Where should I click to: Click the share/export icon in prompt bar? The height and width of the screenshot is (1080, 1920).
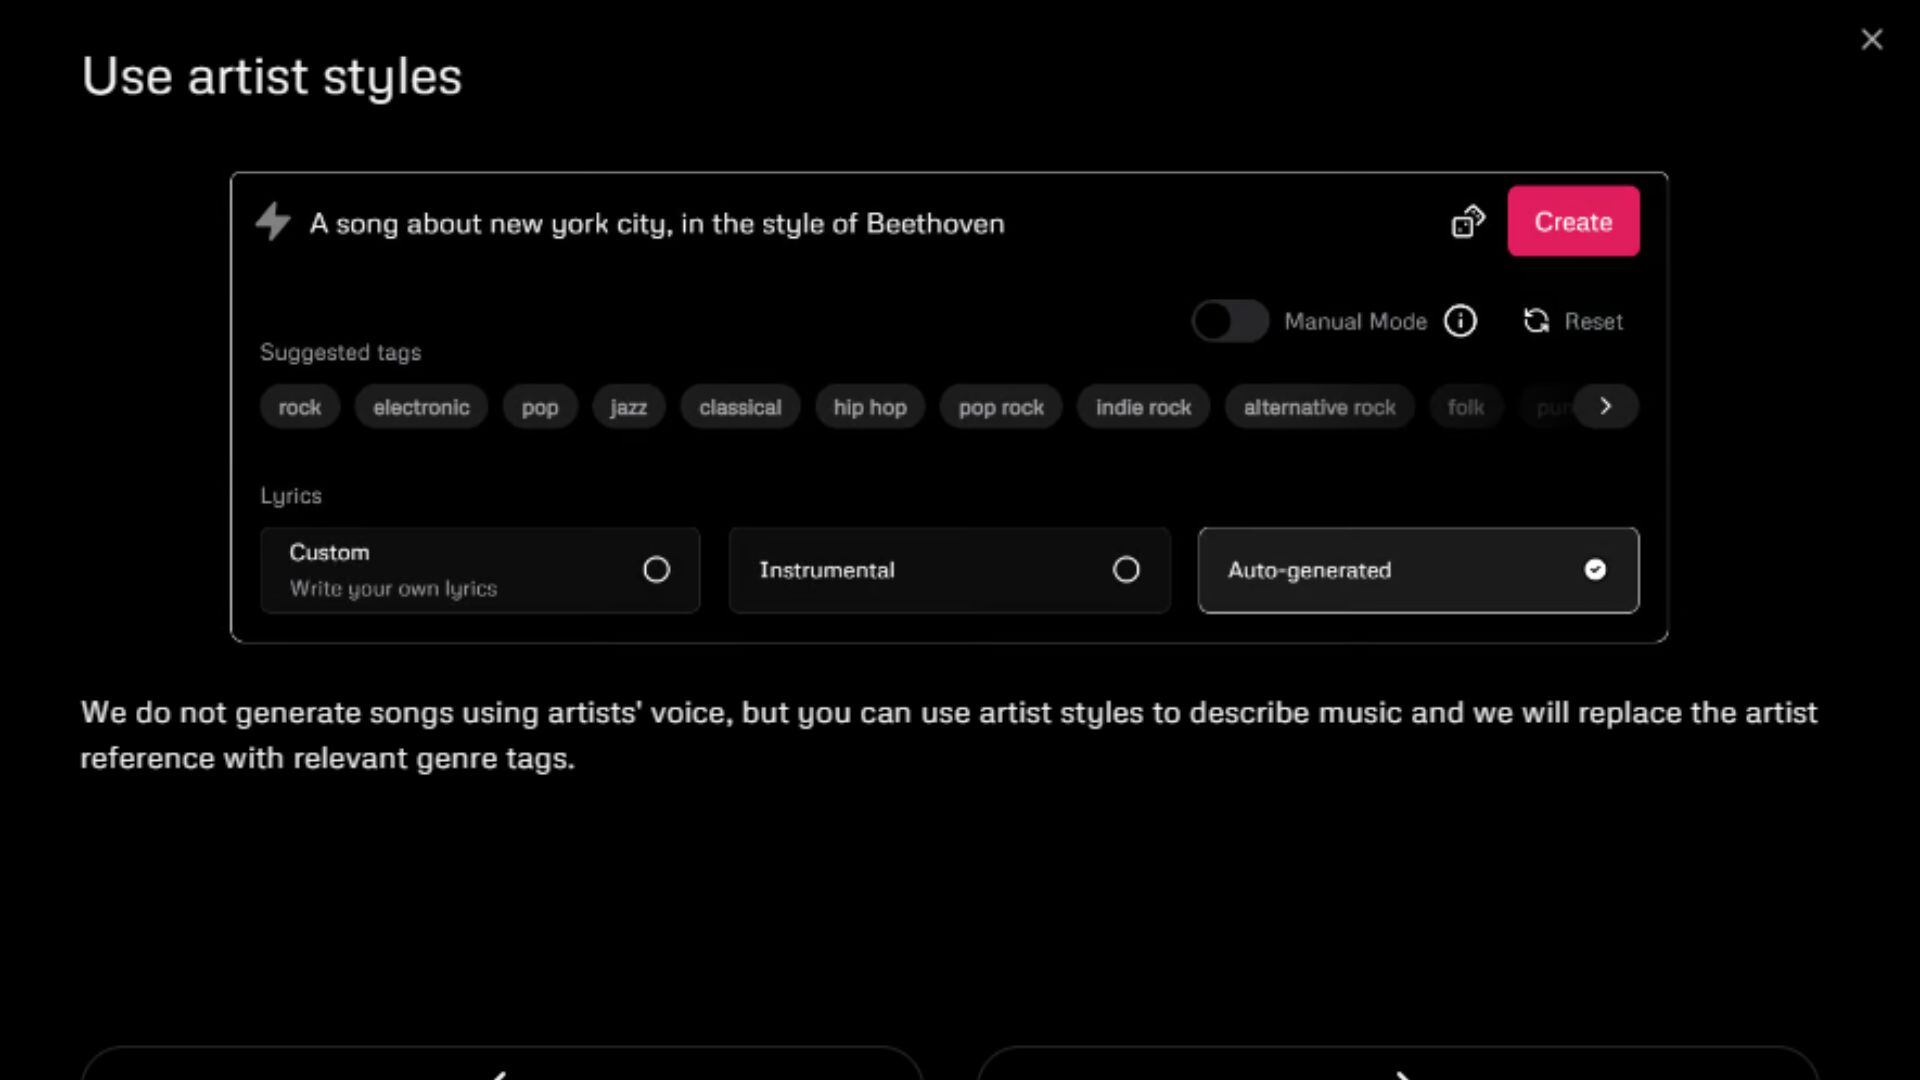[x=1468, y=222]
